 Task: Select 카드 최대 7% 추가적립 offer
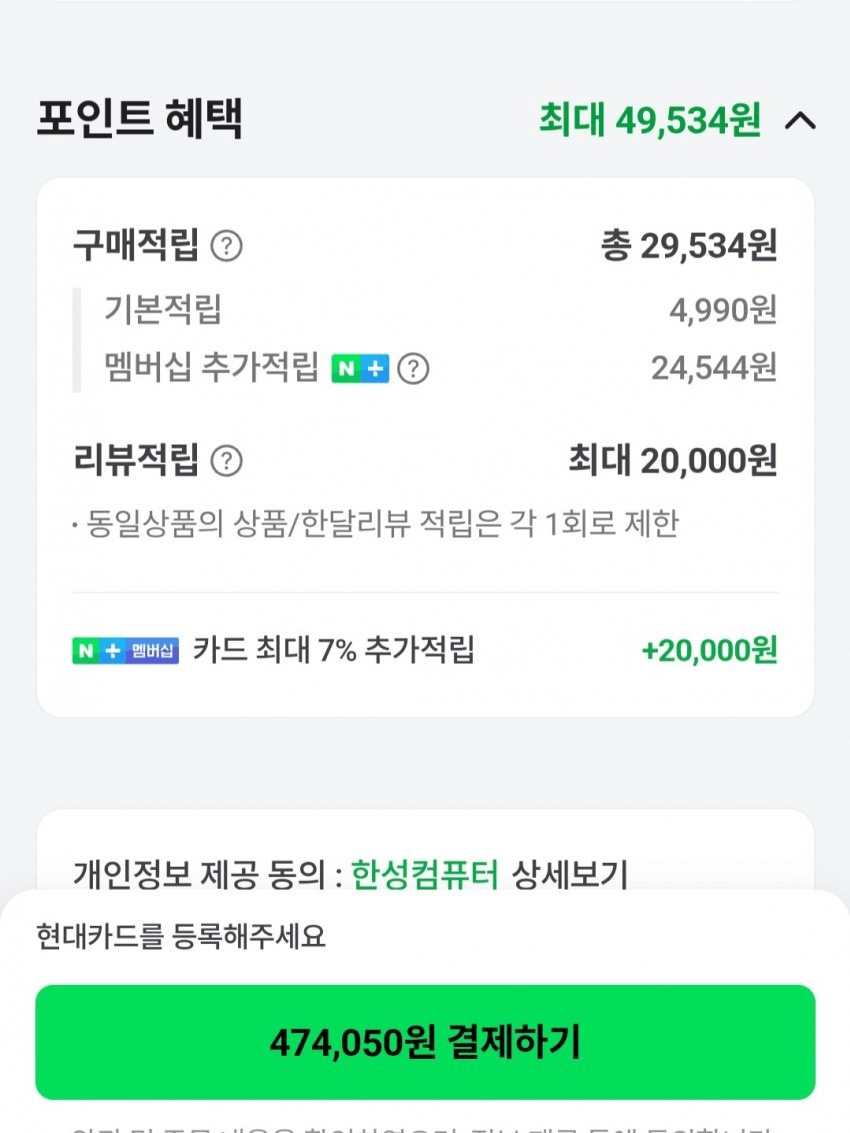tap(334, 650)
